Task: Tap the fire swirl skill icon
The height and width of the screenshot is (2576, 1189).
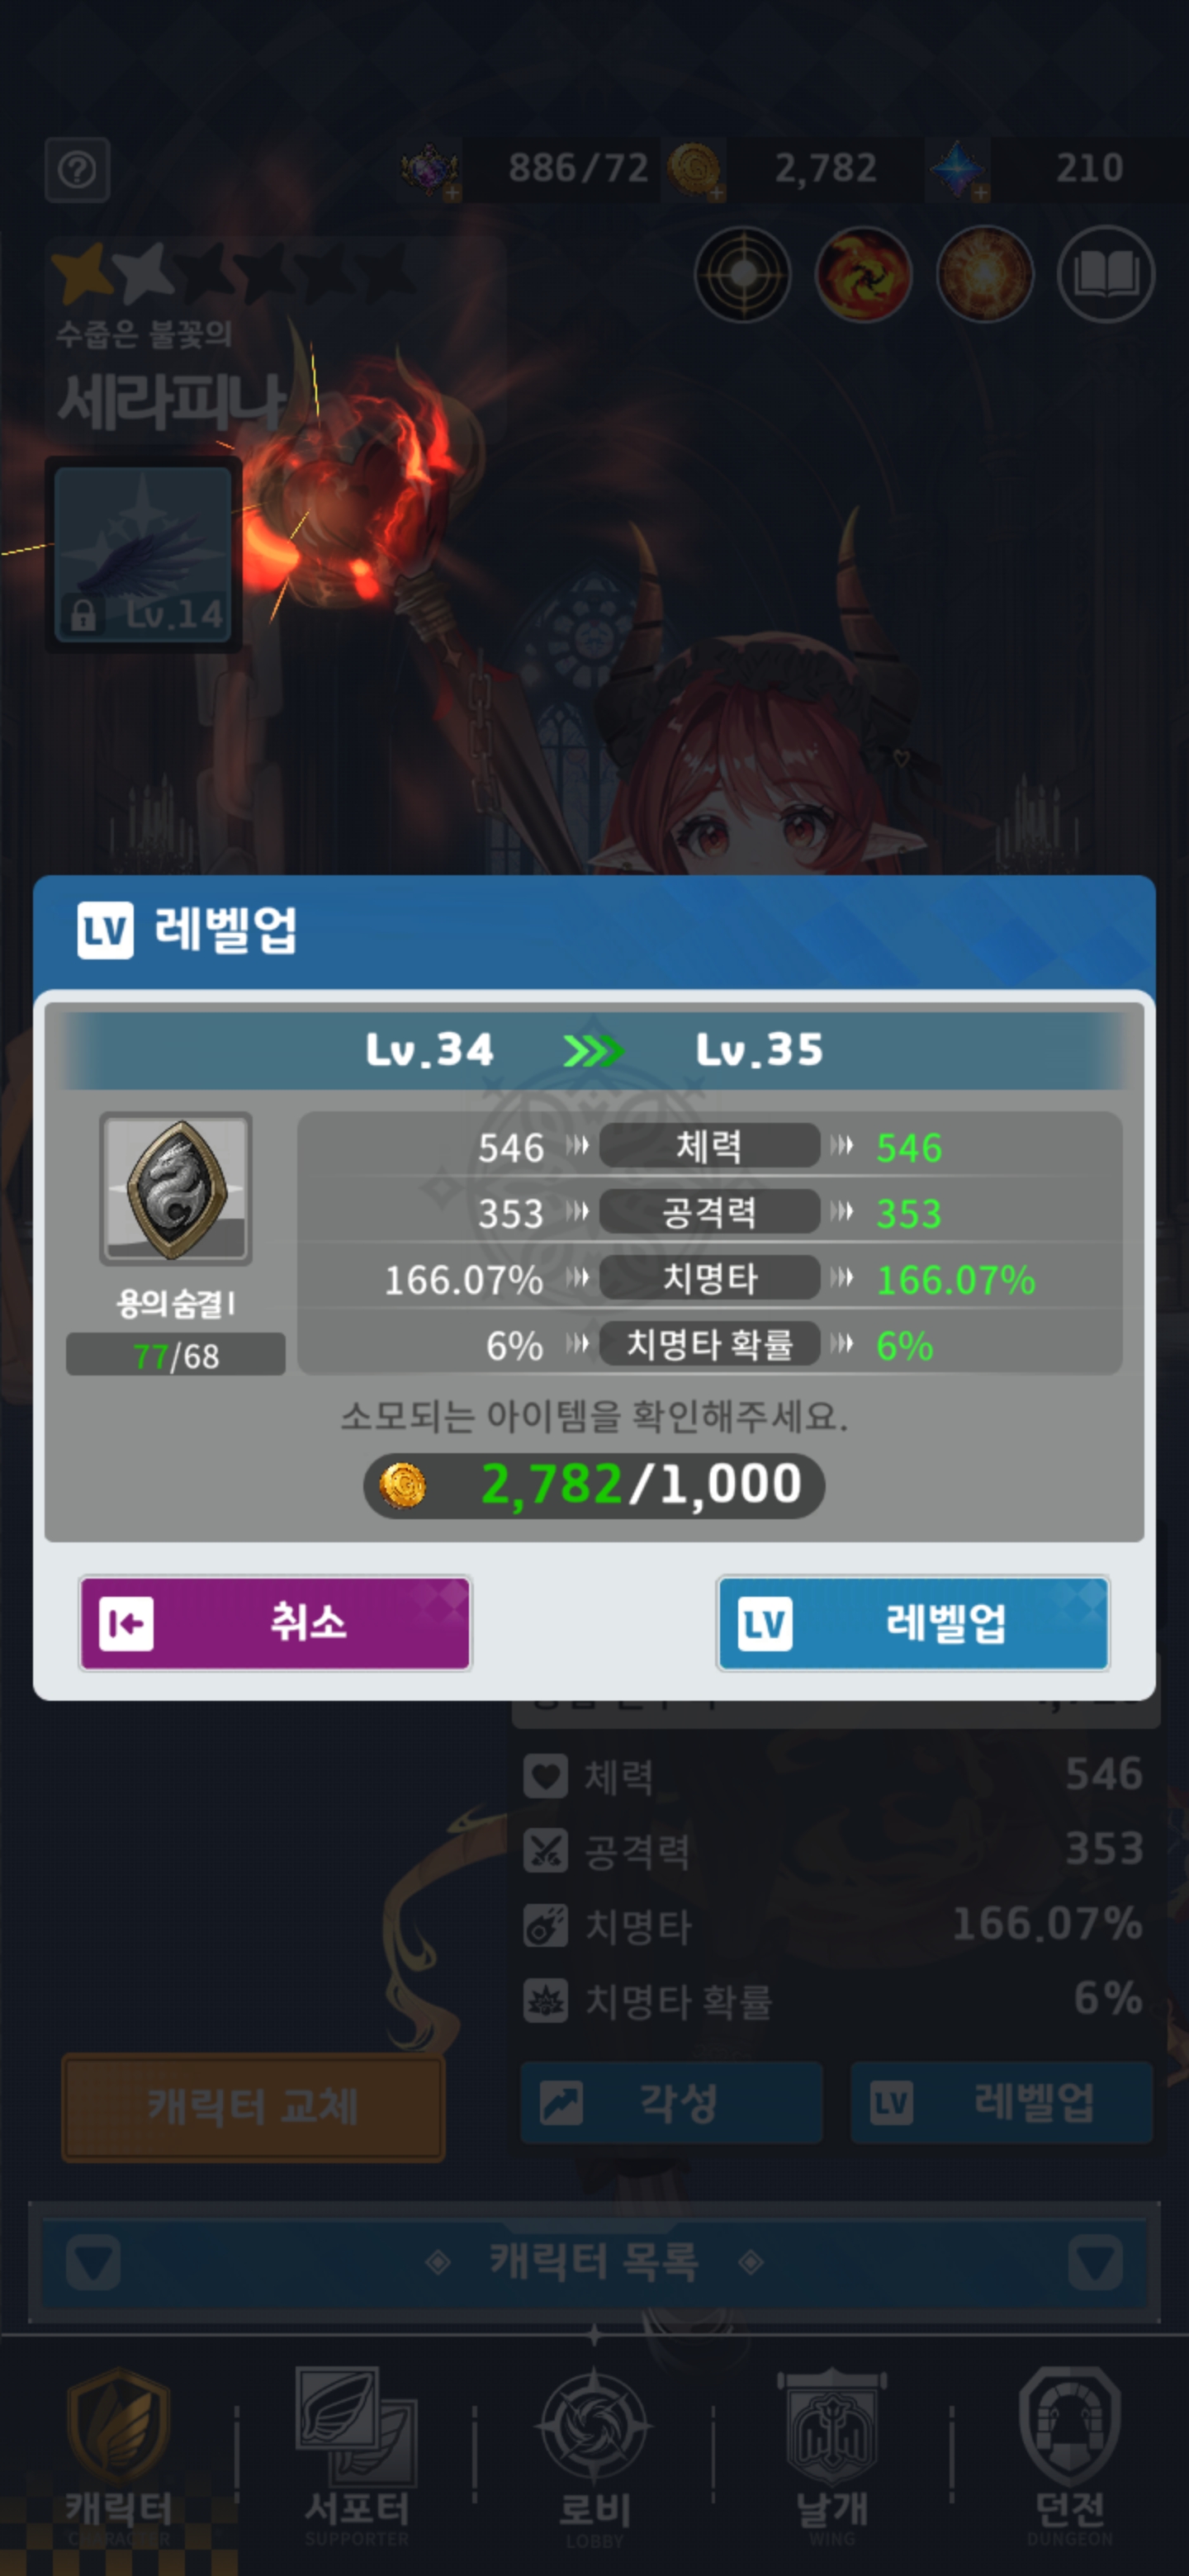Action: (864, 274)
